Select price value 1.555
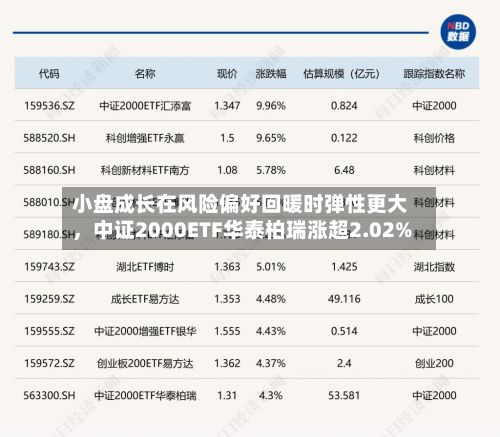This screenshot has width=500, height=437. coord(227,331)
